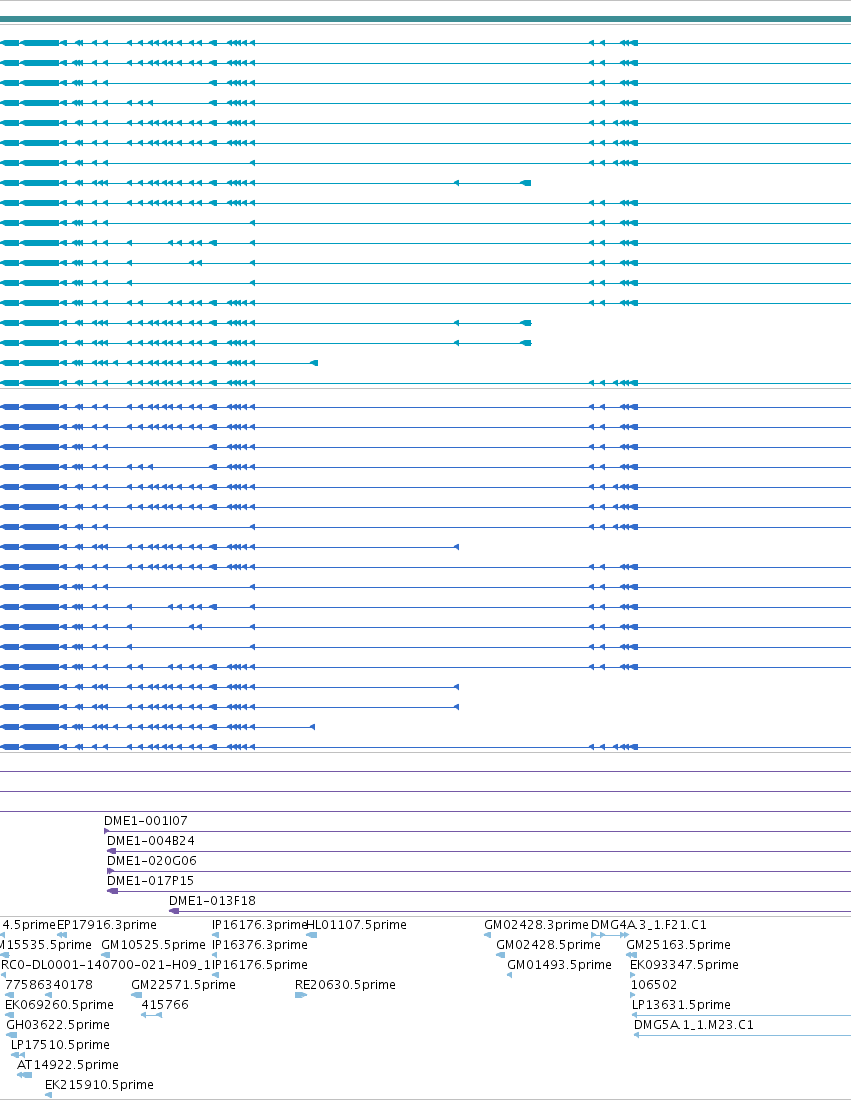Select the AT14922.5prime EST label
This screenshot has width=851, height=1100.
click(68, 1065)
